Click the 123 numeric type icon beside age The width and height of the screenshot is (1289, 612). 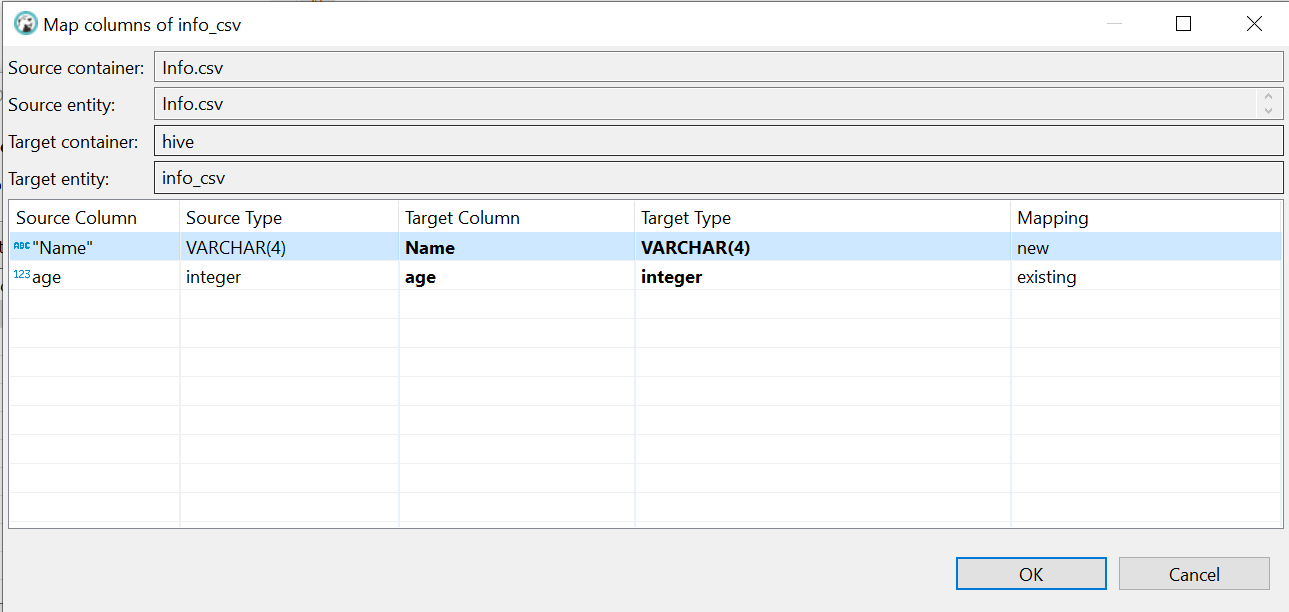click(24, 277)
